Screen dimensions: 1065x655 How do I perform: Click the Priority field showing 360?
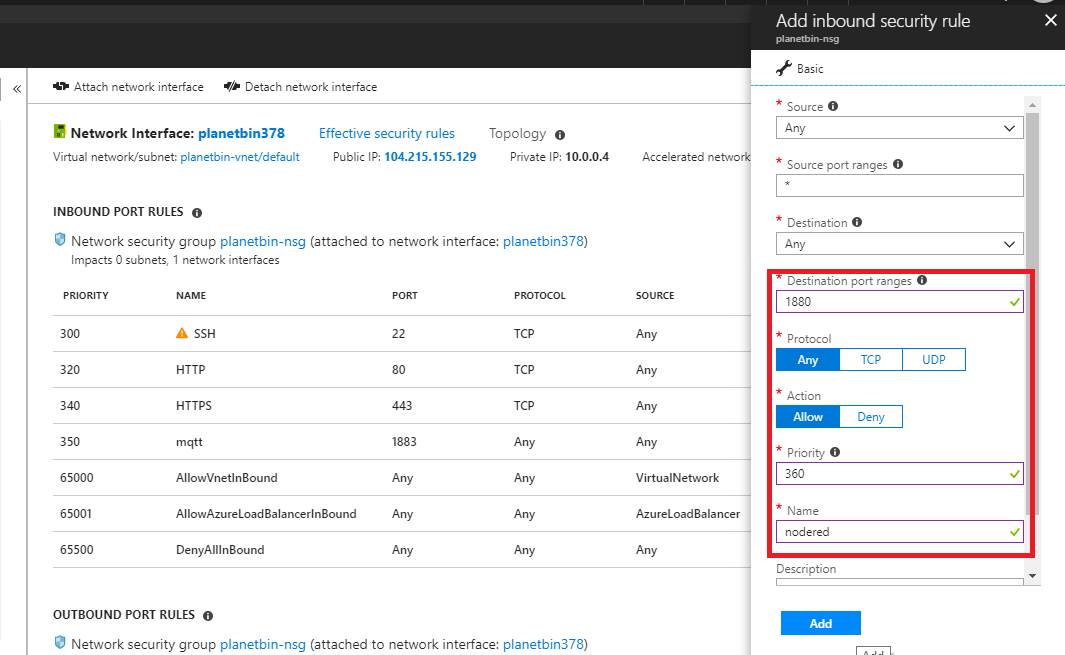point(899,474)
